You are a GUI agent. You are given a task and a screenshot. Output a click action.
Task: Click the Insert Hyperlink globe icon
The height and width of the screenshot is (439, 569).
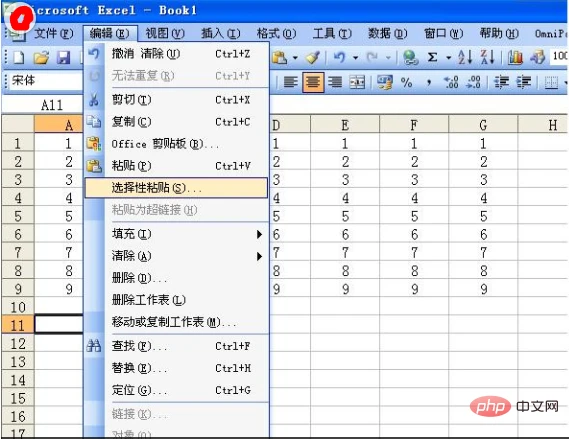click(410, 57)
